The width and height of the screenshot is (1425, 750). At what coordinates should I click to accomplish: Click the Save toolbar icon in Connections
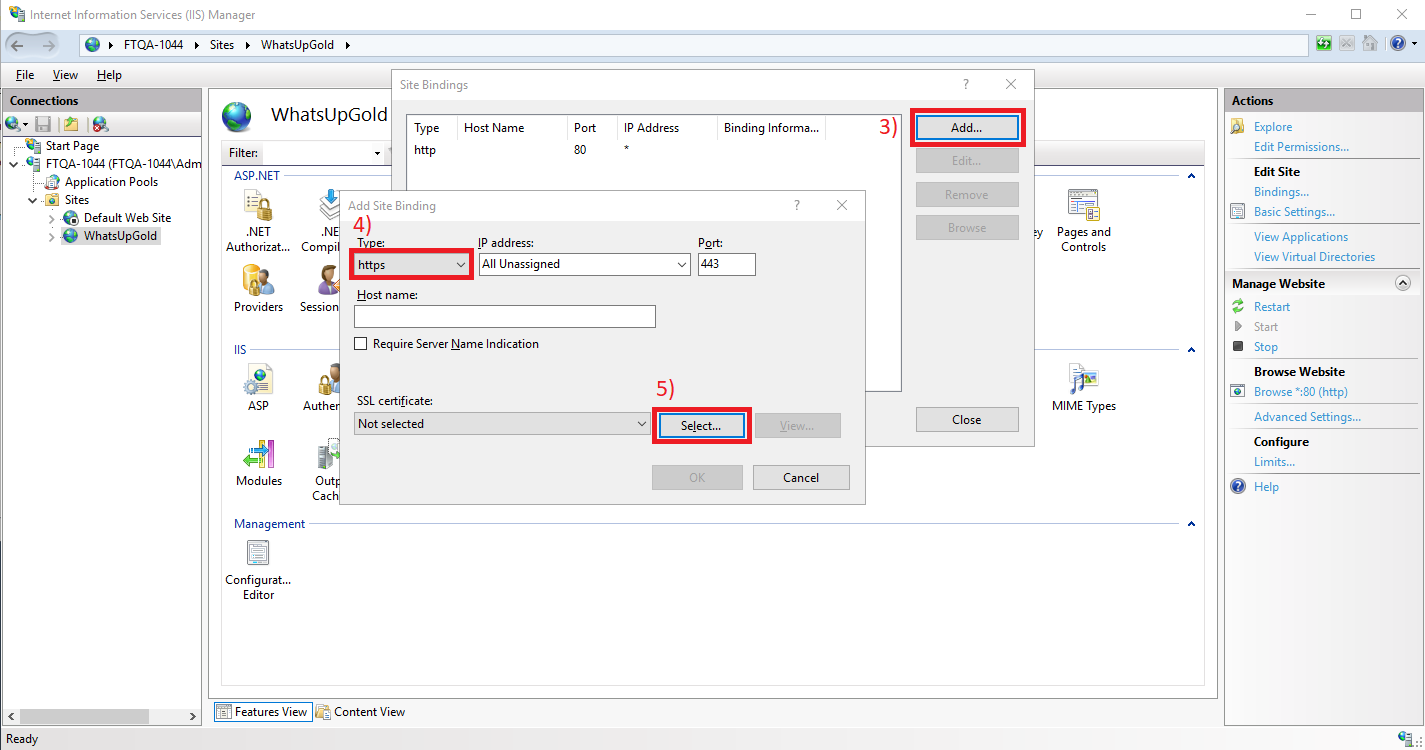[43, 124]
